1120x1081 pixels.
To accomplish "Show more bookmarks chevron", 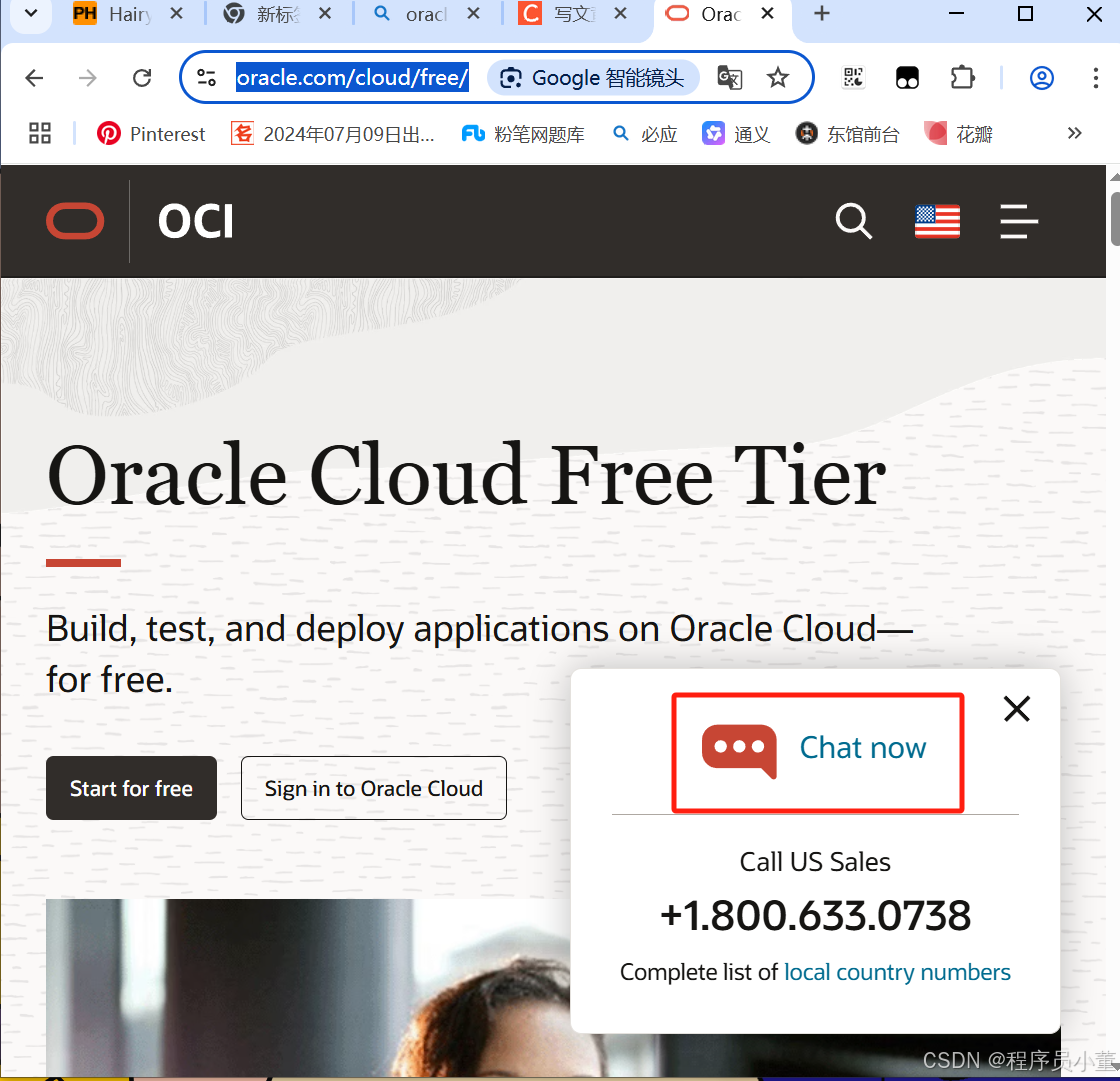I will [1074, 134].
